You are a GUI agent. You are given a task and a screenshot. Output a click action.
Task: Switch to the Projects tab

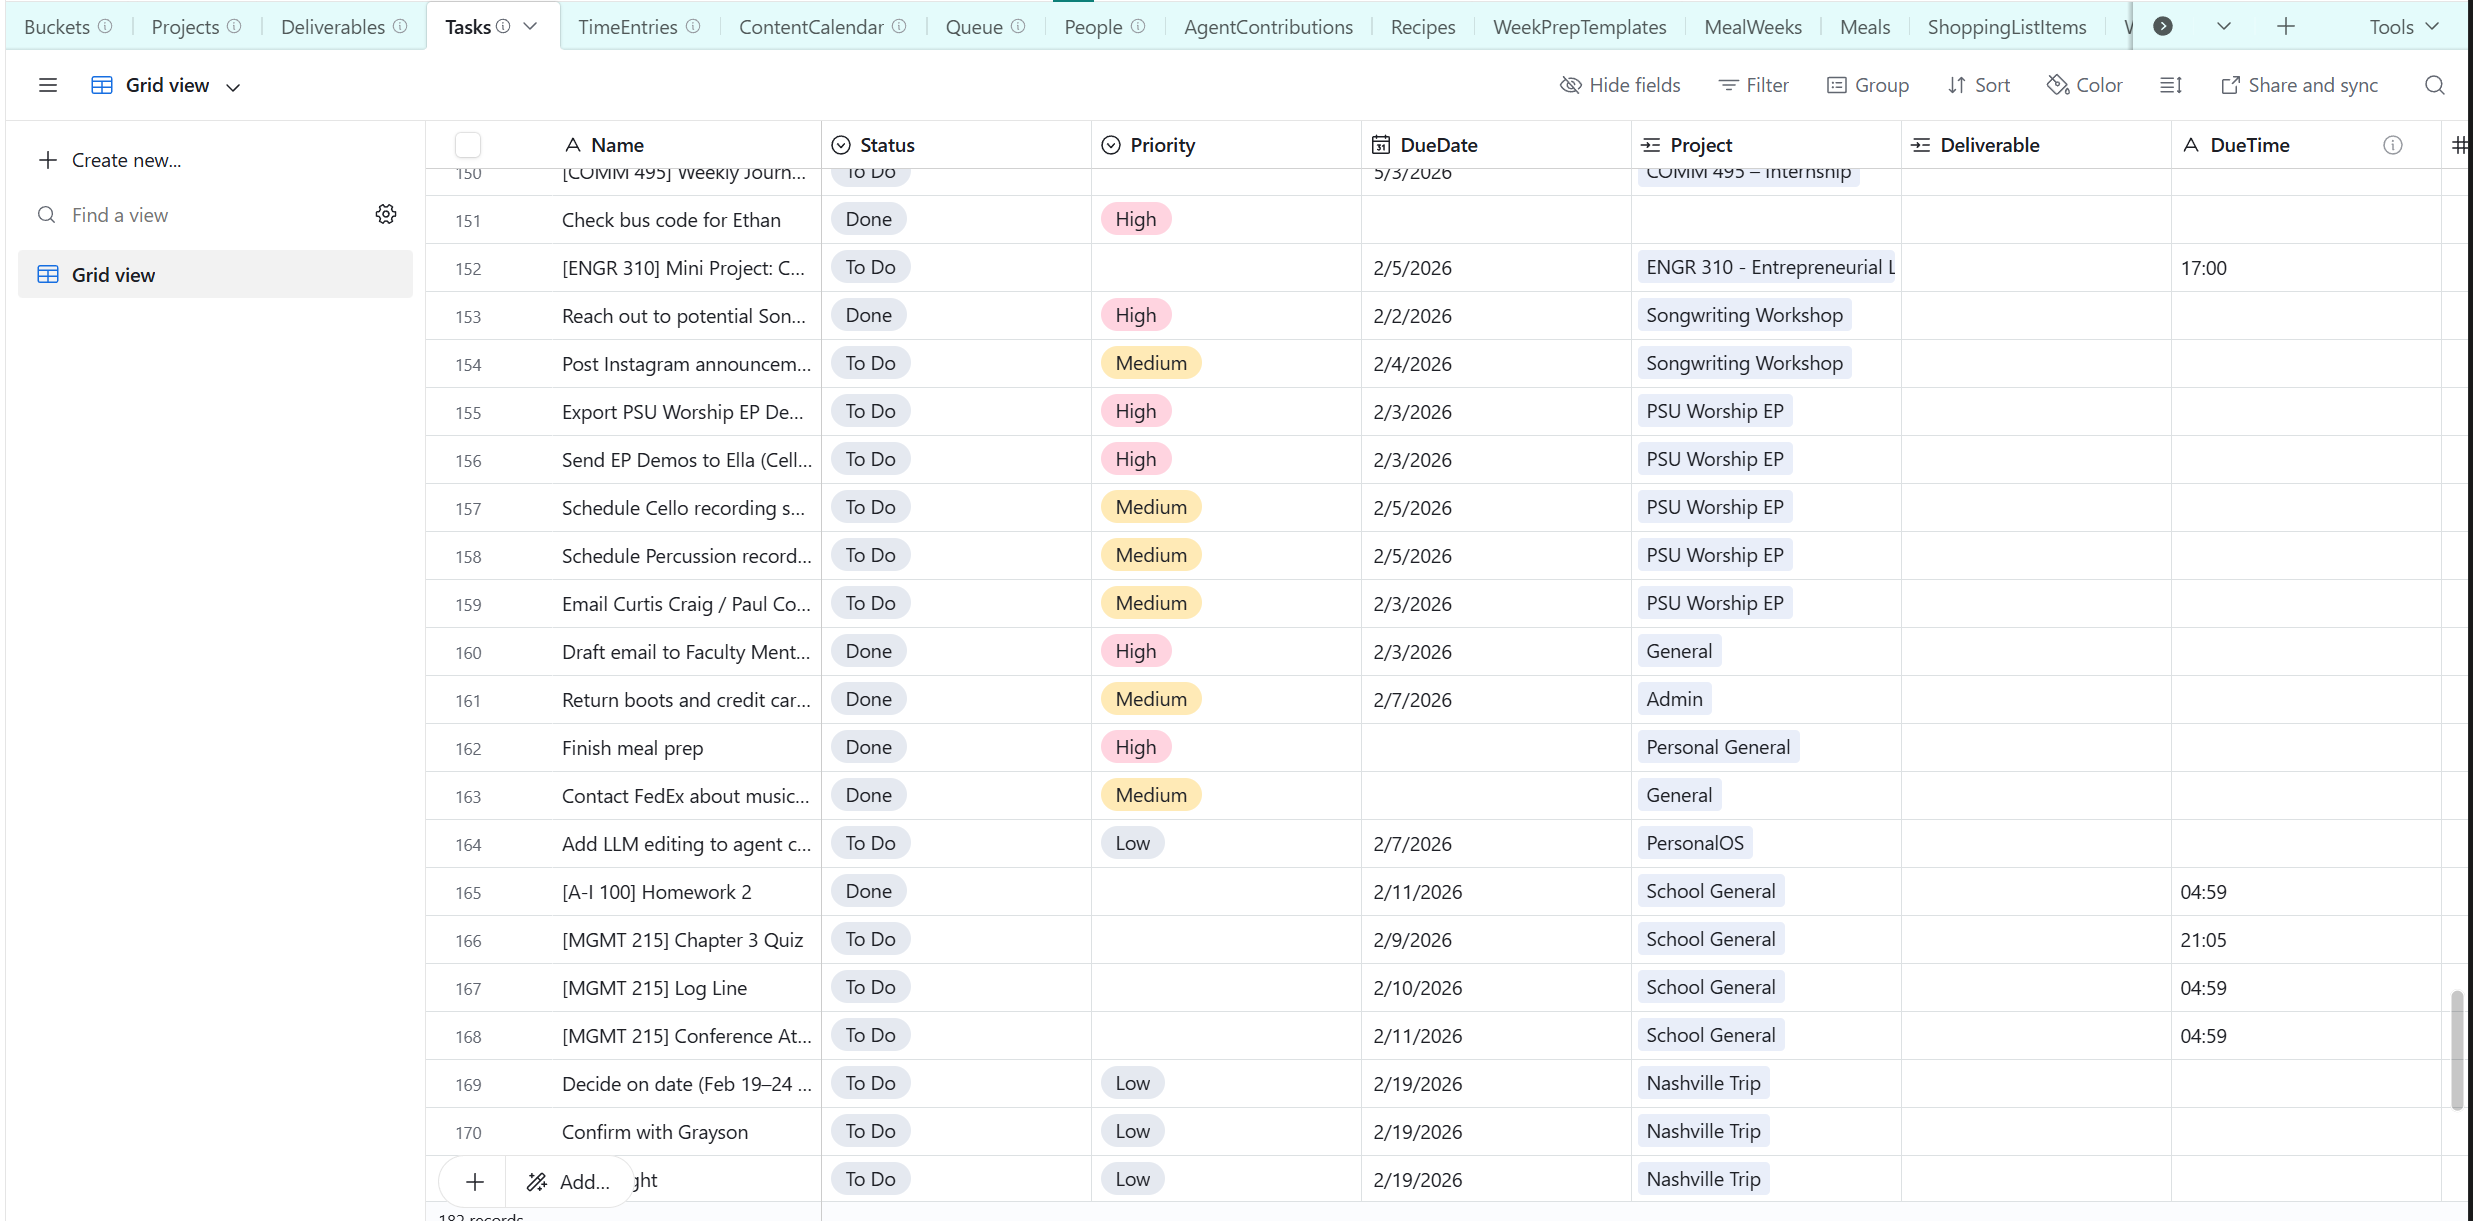185,27
